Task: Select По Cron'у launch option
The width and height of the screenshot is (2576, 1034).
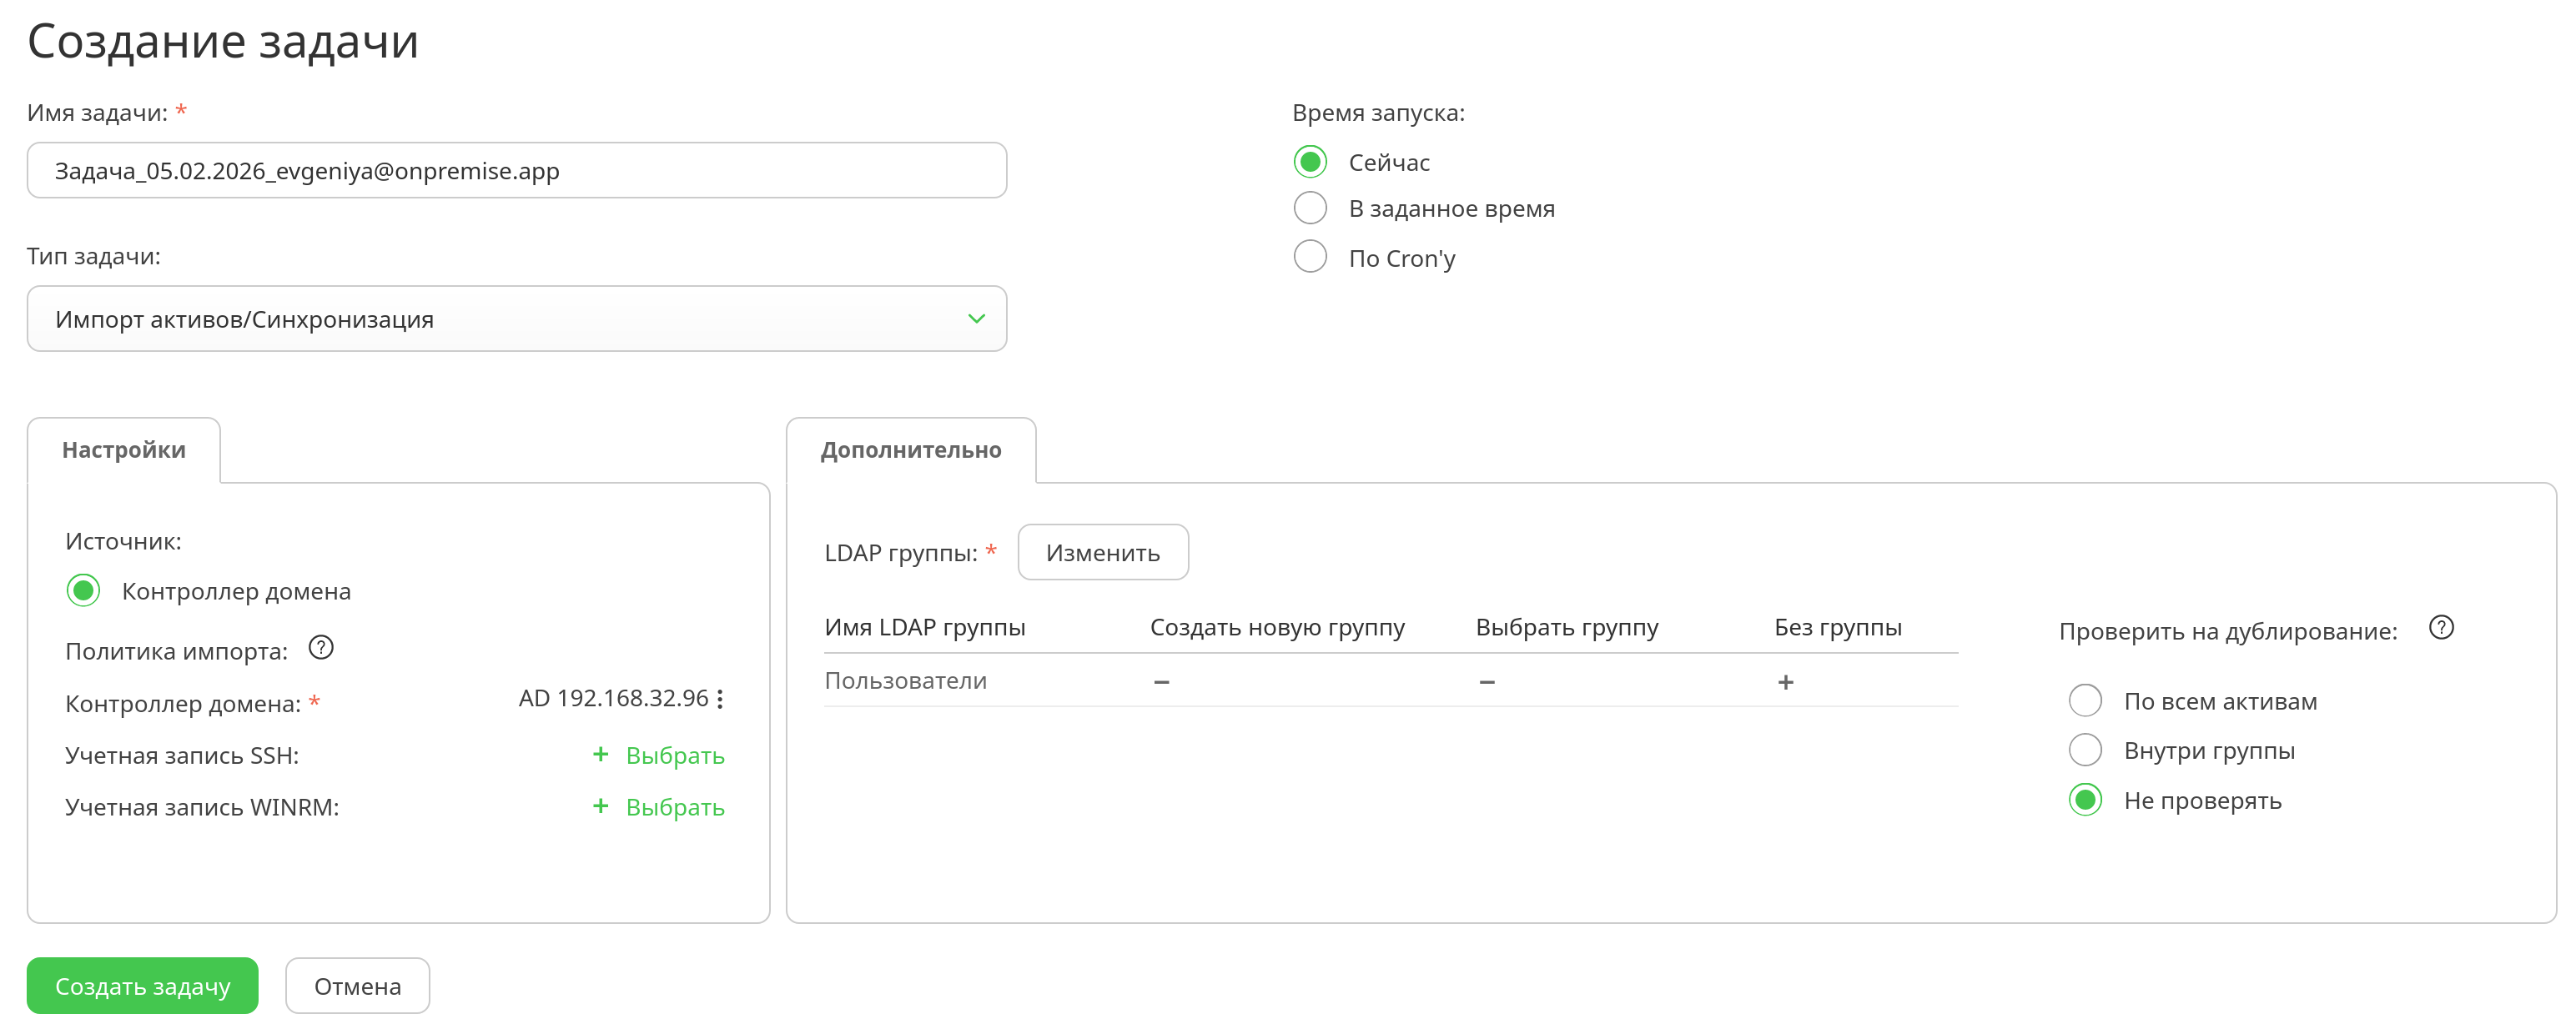Action: click(1310, 257)
